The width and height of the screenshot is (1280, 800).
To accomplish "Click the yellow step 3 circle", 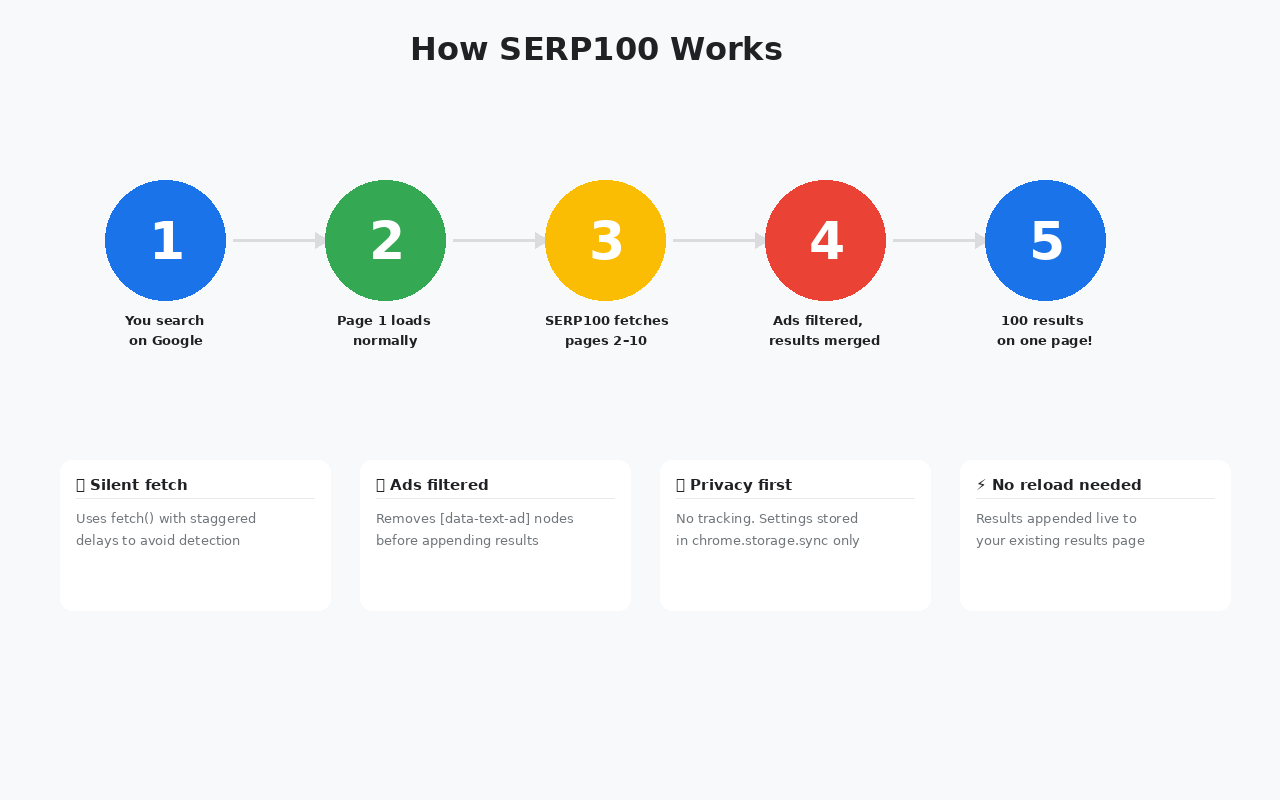I will coord(605,240).
